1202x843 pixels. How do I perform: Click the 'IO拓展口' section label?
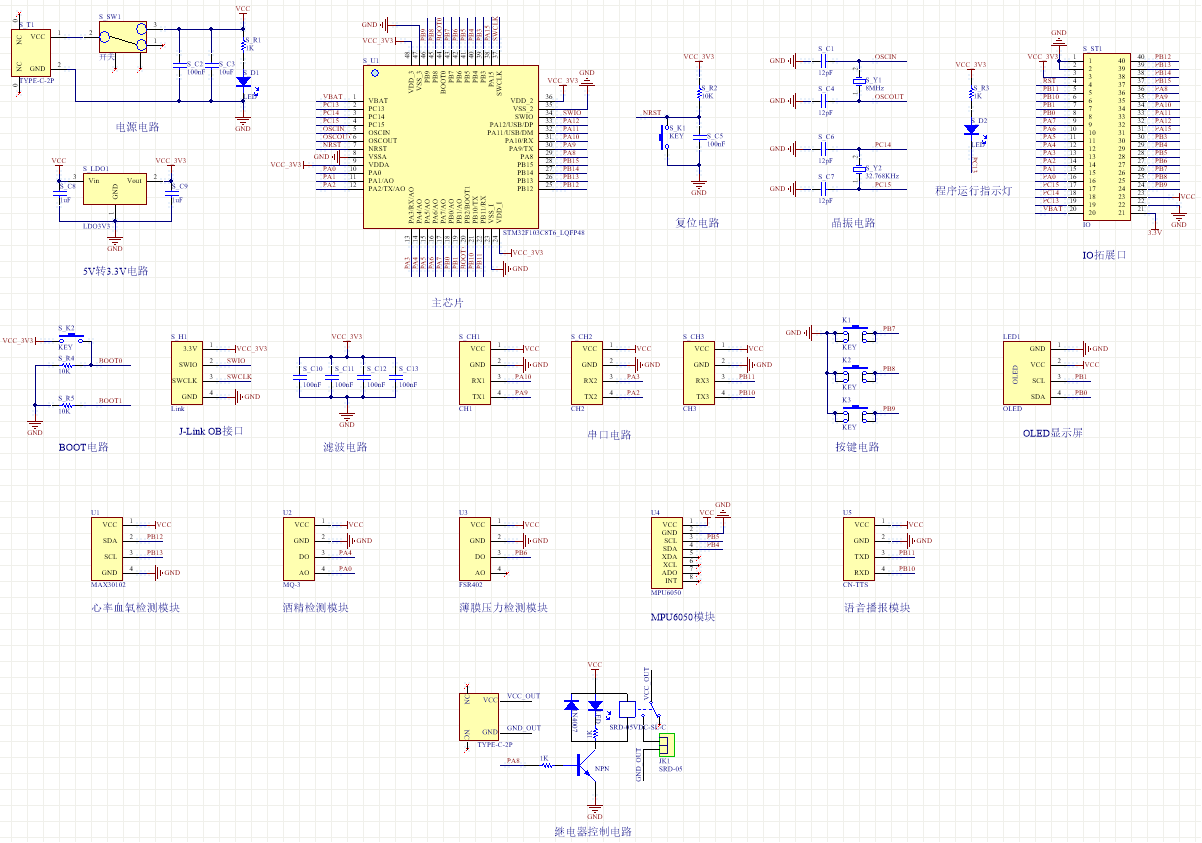click(1105, 255)
